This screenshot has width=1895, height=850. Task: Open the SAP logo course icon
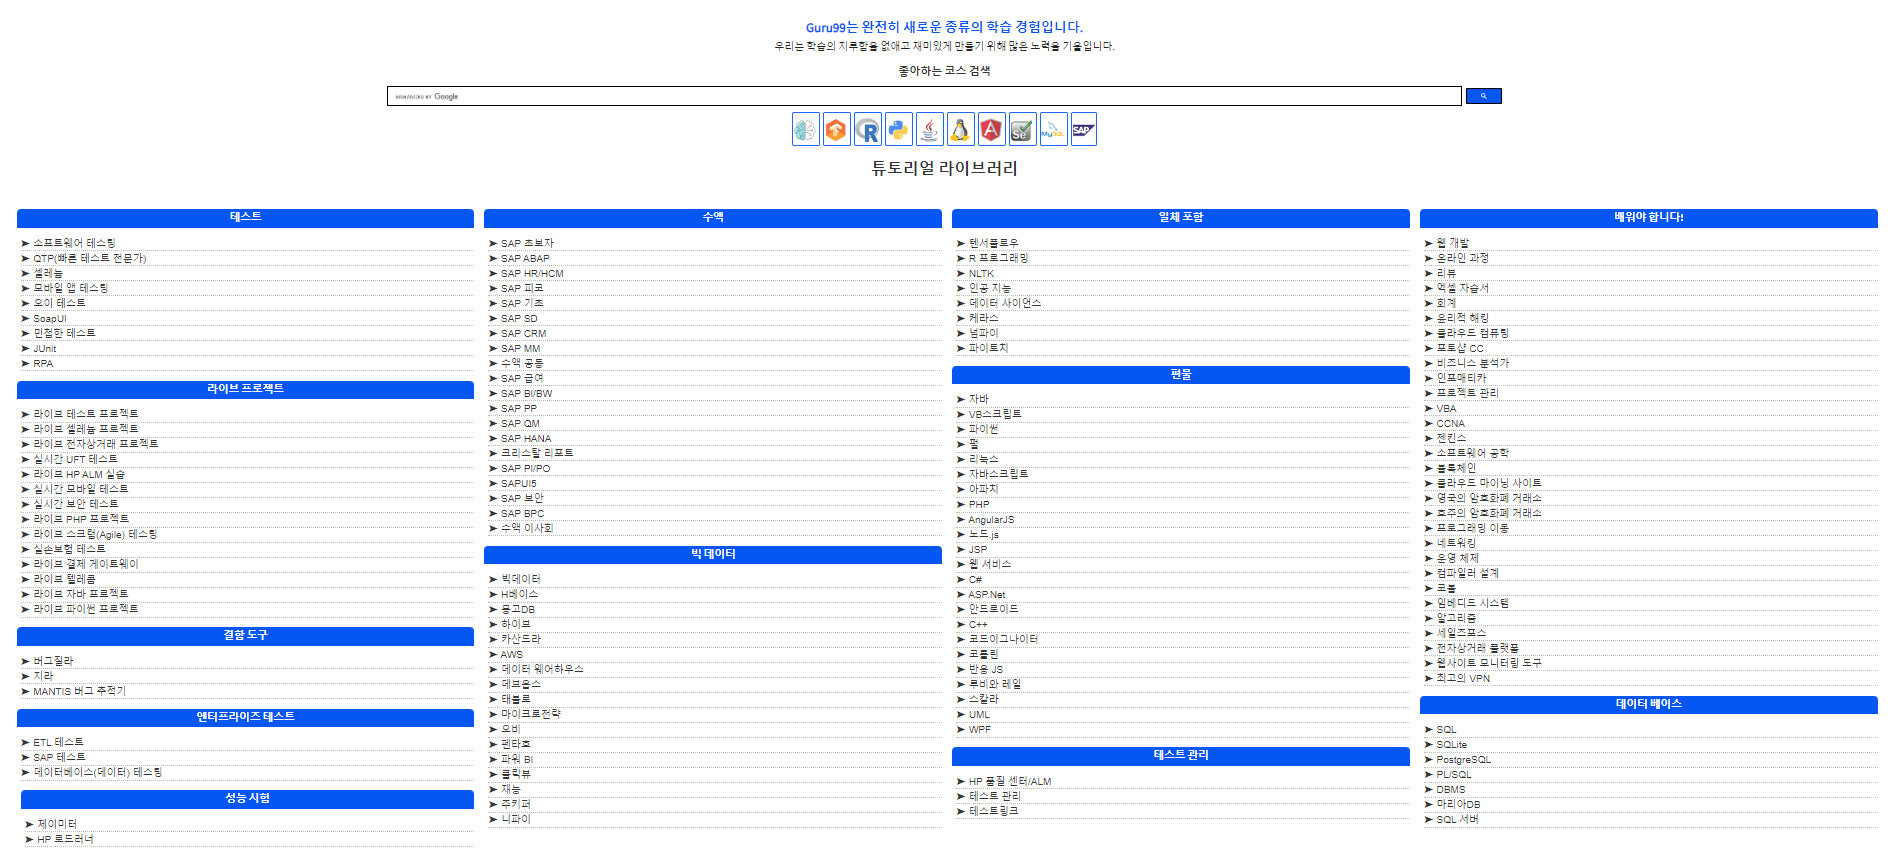(x=1083, y=129)
